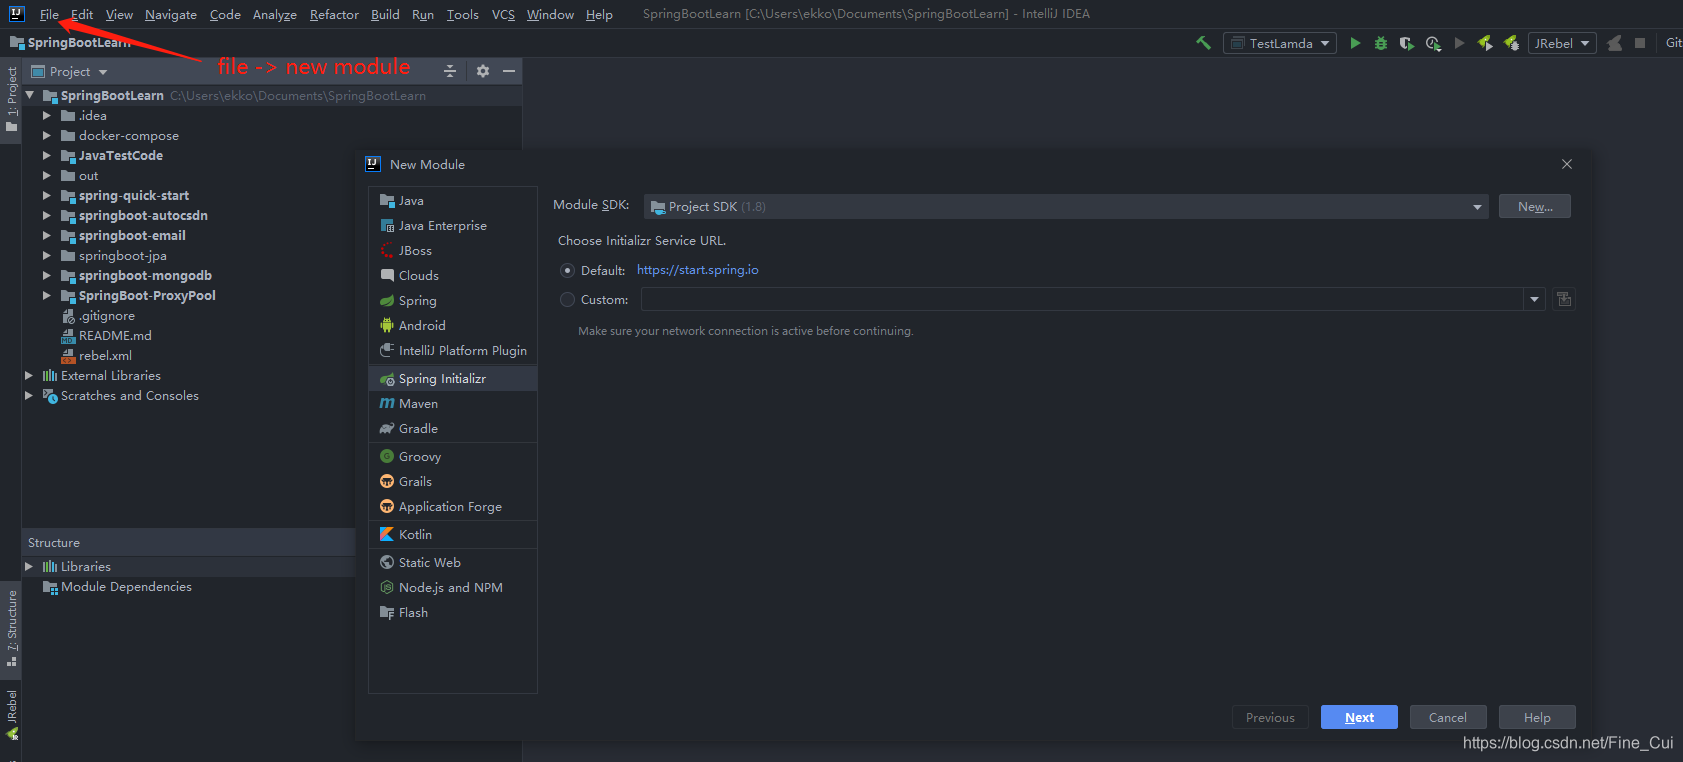Expand the .idea folder
This screenshot has height=762, width=1683.
click(x=46, y=116)
